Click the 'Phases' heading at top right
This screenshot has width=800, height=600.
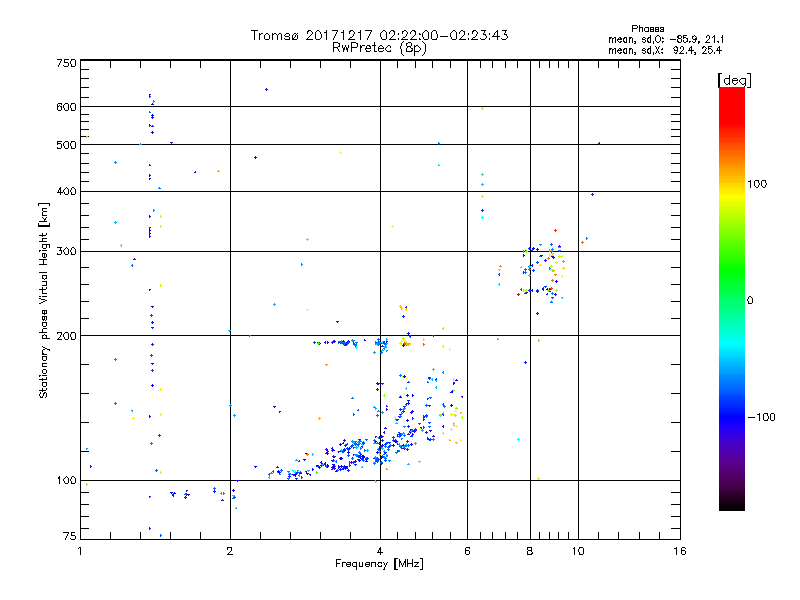(x=647, y=29)
